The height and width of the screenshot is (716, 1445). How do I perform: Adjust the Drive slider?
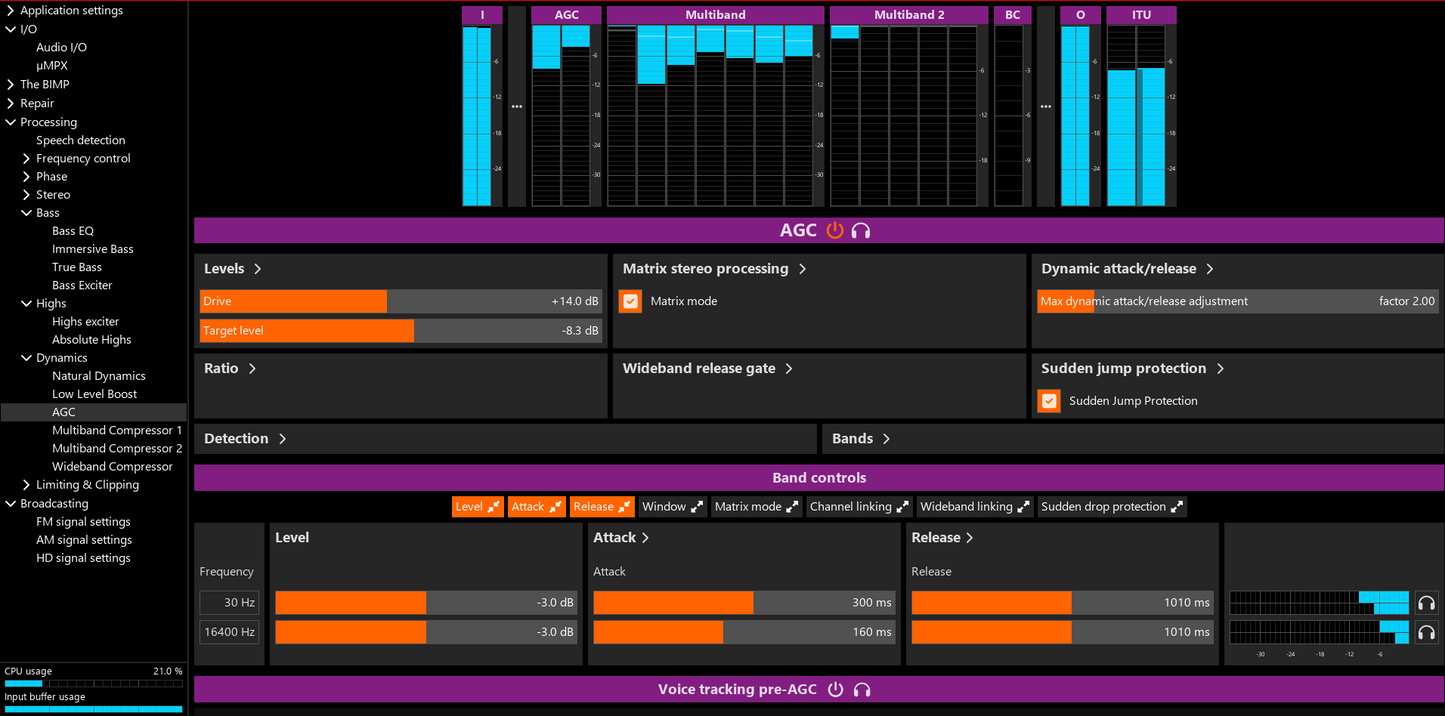[400, 301]
